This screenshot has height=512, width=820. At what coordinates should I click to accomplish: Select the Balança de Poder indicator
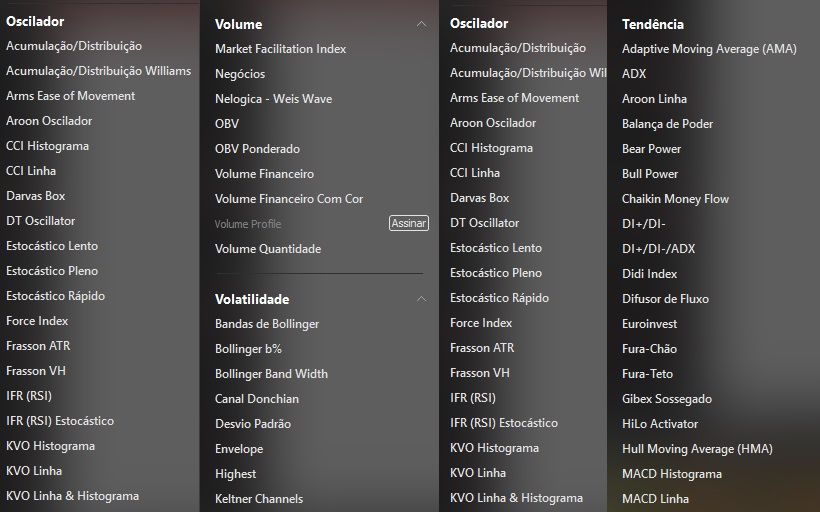point(667,124)
